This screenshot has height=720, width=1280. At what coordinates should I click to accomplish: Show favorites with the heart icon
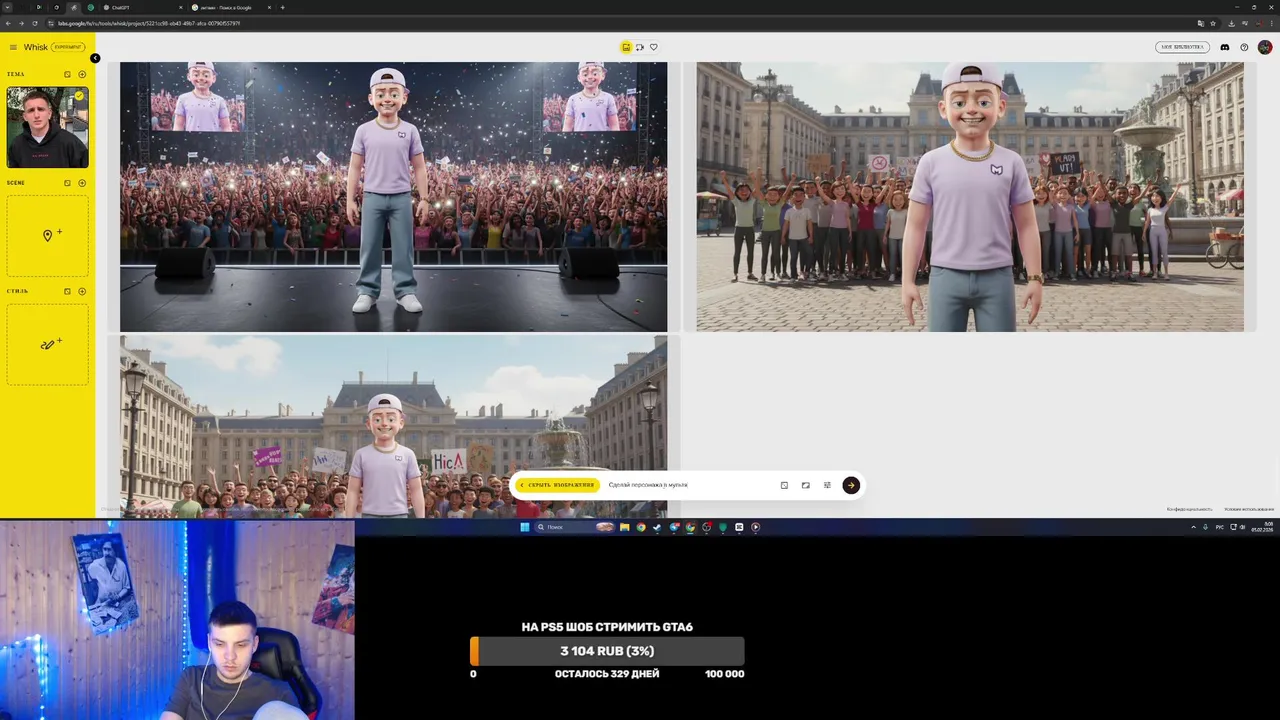coord(654,47)
